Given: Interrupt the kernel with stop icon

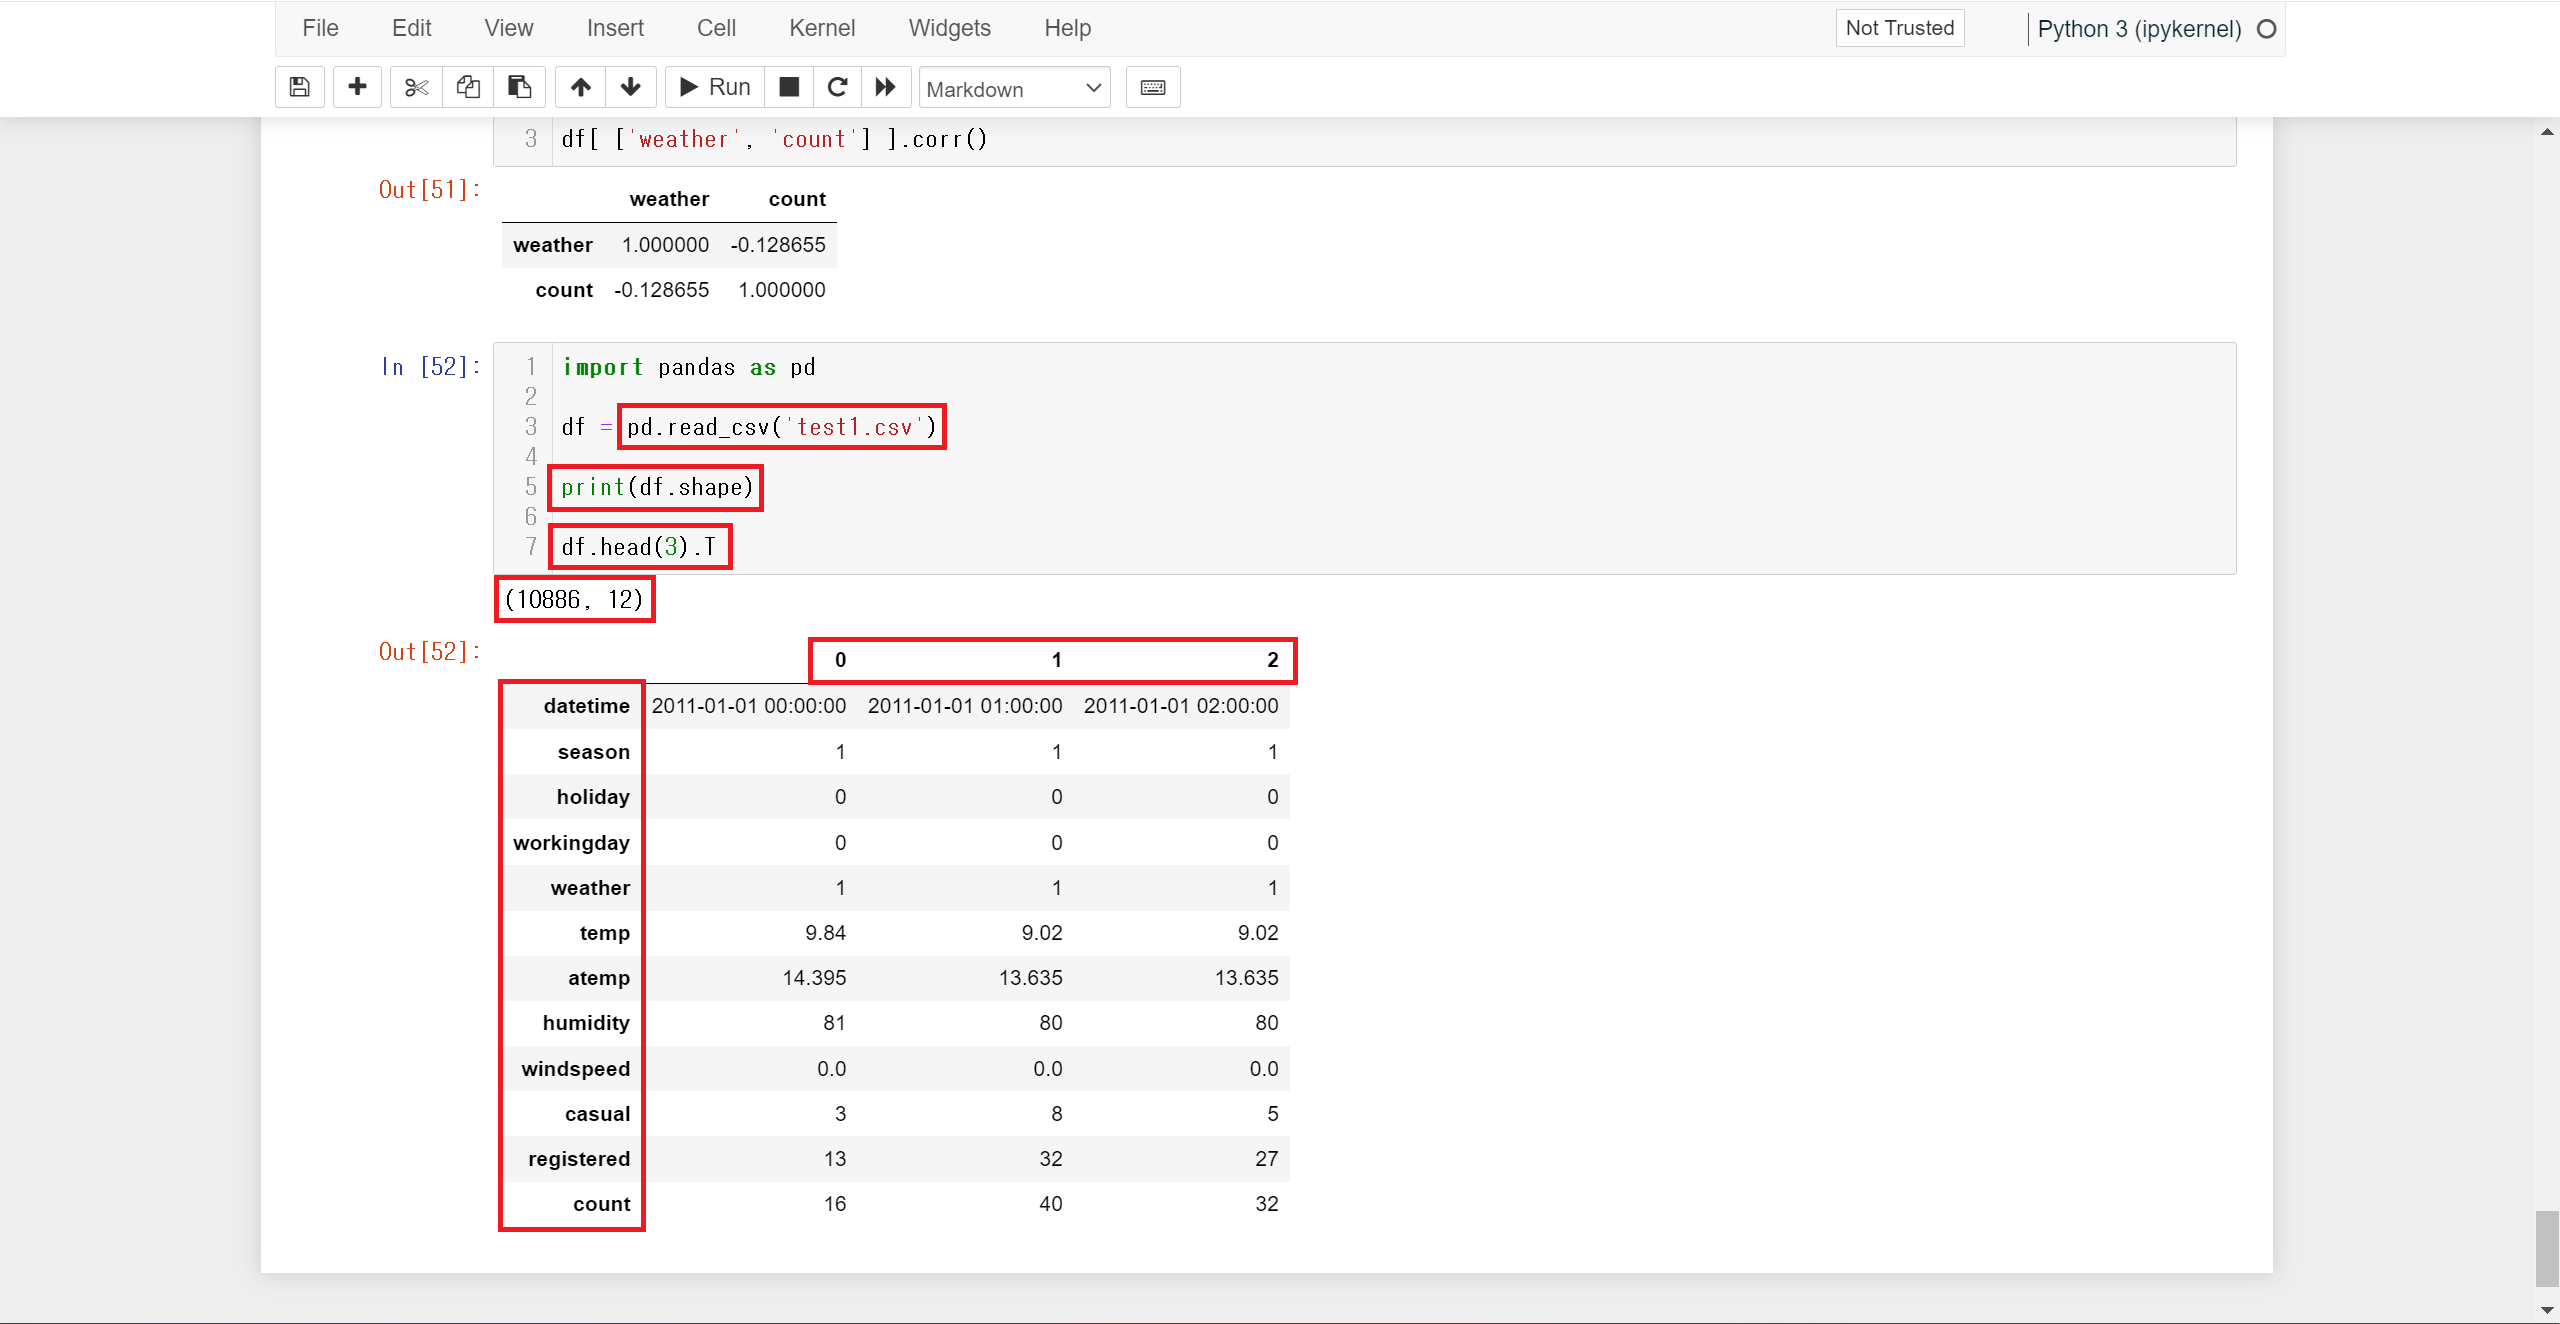Looking at the screenshot, I should coord(789,87).
